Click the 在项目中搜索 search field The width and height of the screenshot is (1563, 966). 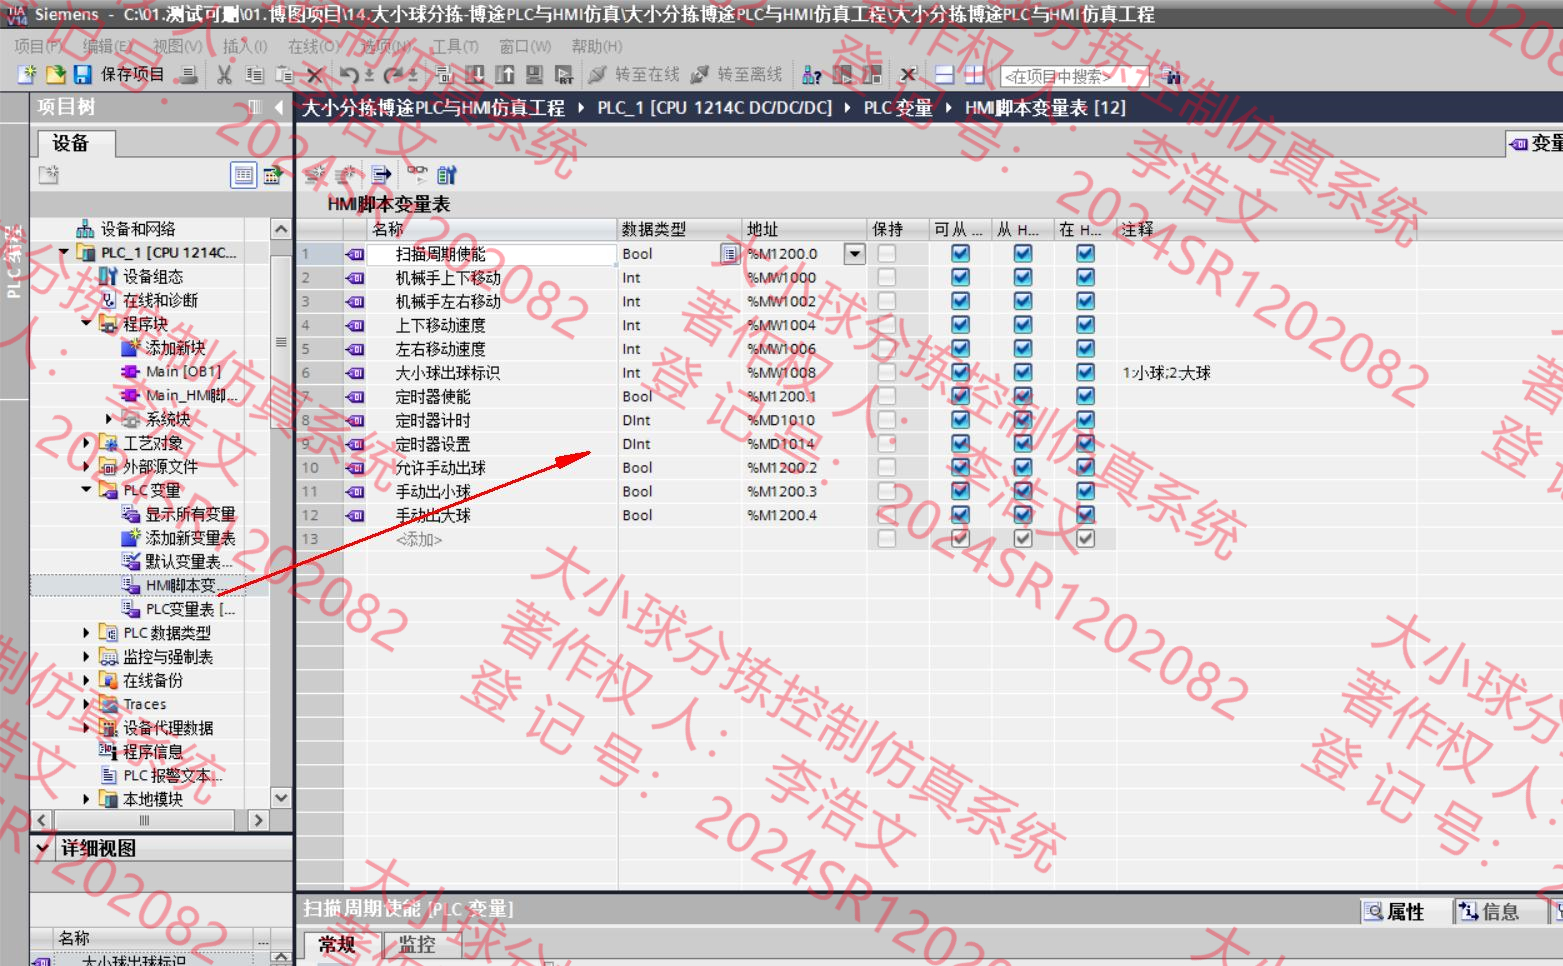(x=1074, y=76)
